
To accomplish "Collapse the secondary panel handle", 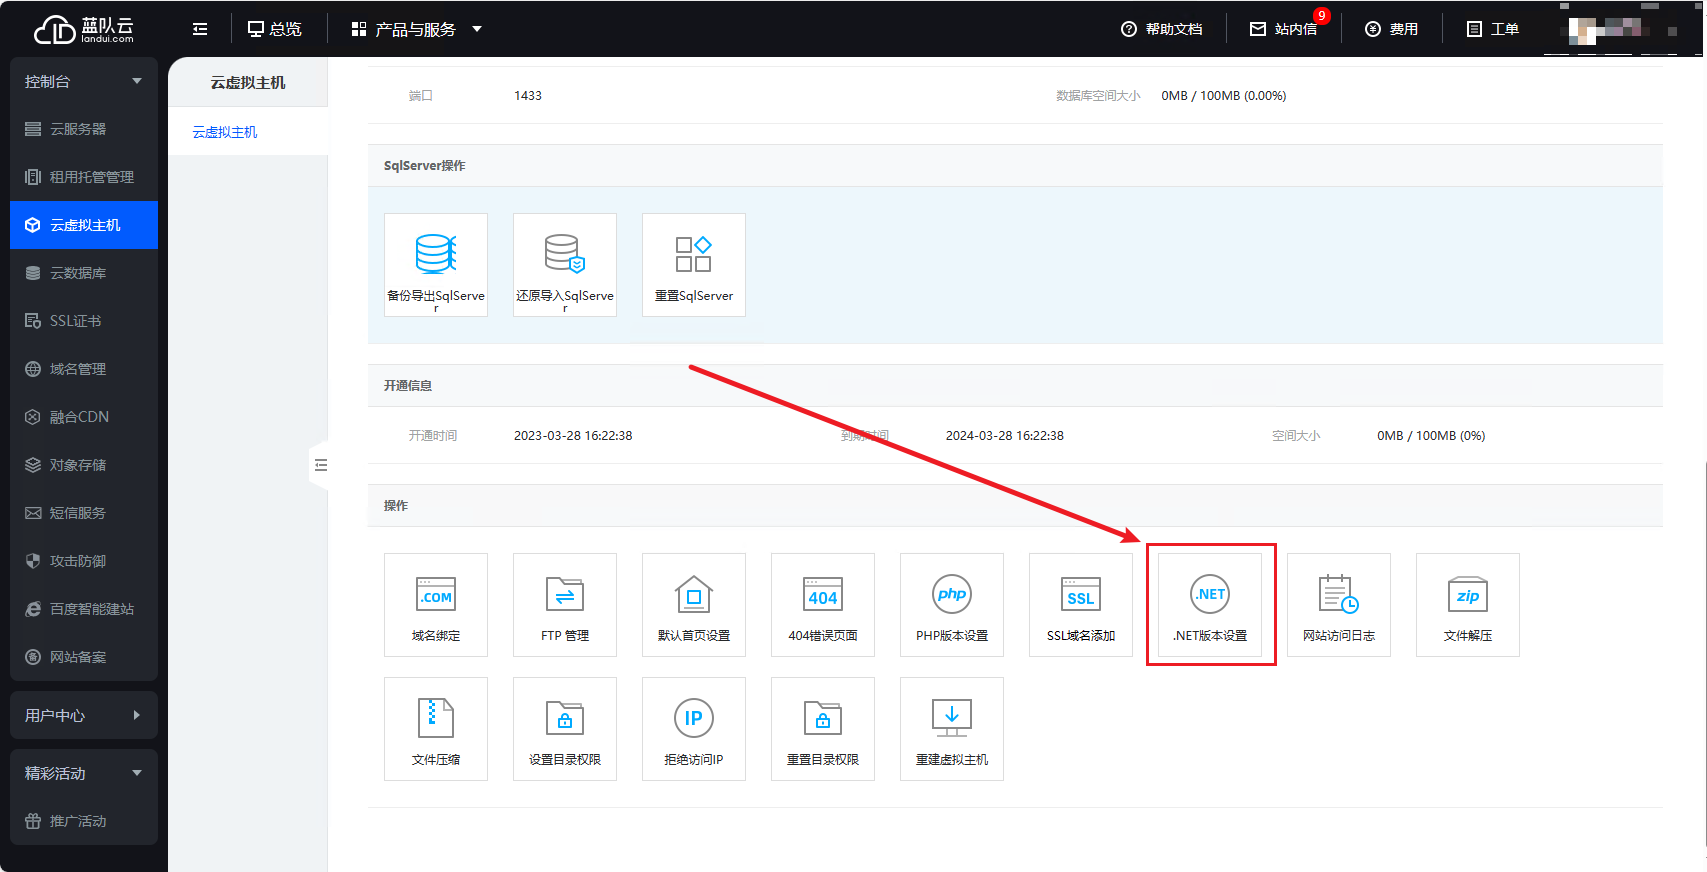I will click(x=320, y=465).
